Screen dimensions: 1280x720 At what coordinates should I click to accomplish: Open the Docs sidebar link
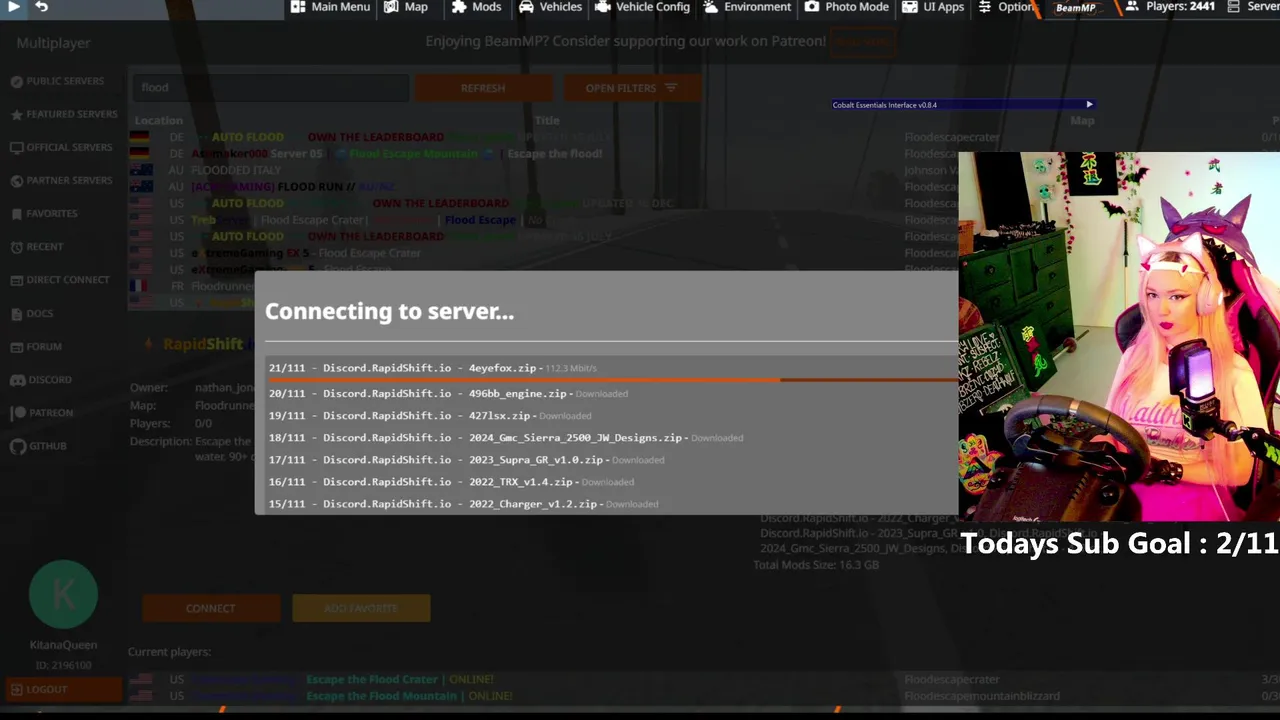click(31, 313)
